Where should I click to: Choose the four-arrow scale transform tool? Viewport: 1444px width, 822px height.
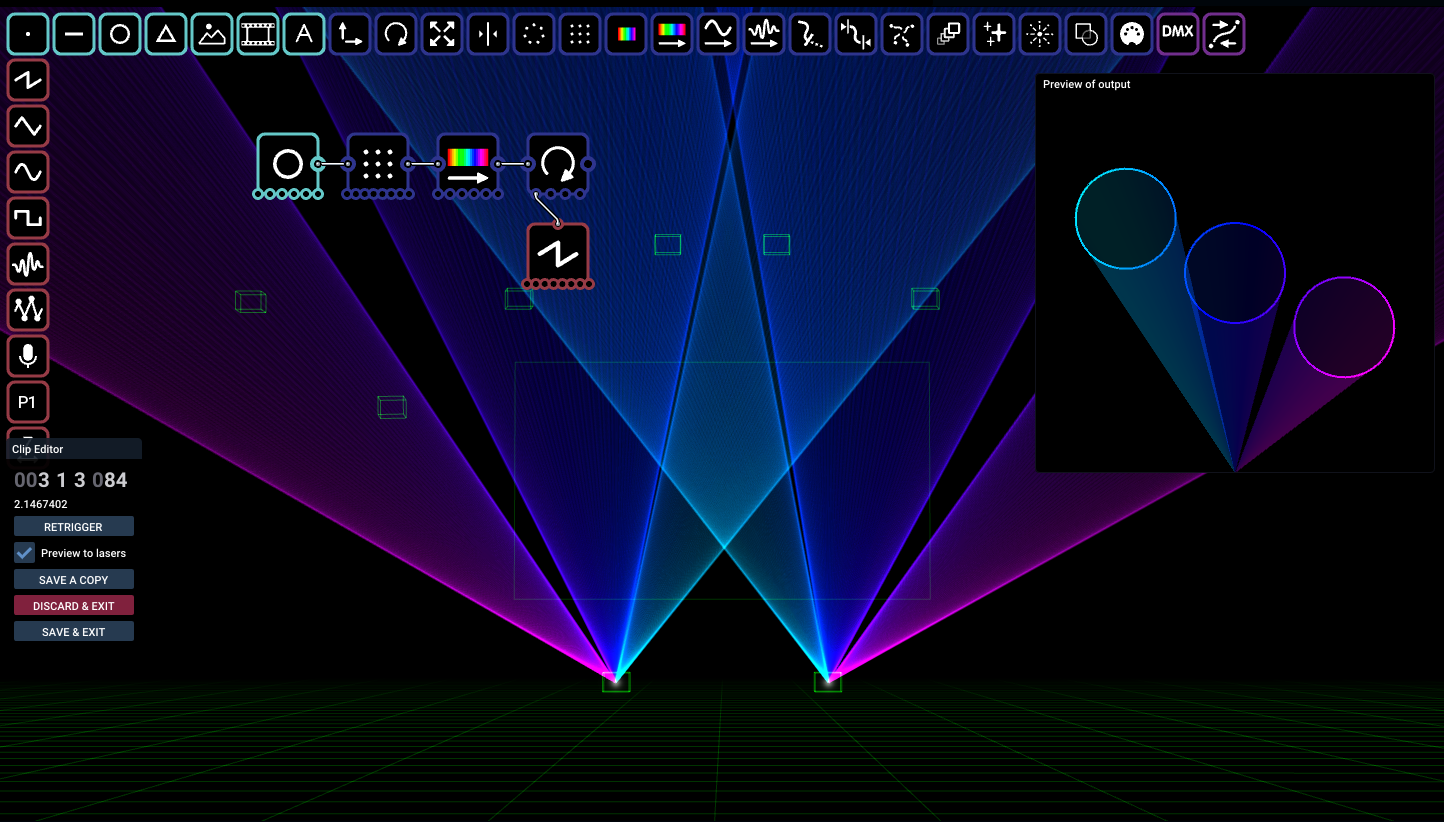(x=442, y=34)
